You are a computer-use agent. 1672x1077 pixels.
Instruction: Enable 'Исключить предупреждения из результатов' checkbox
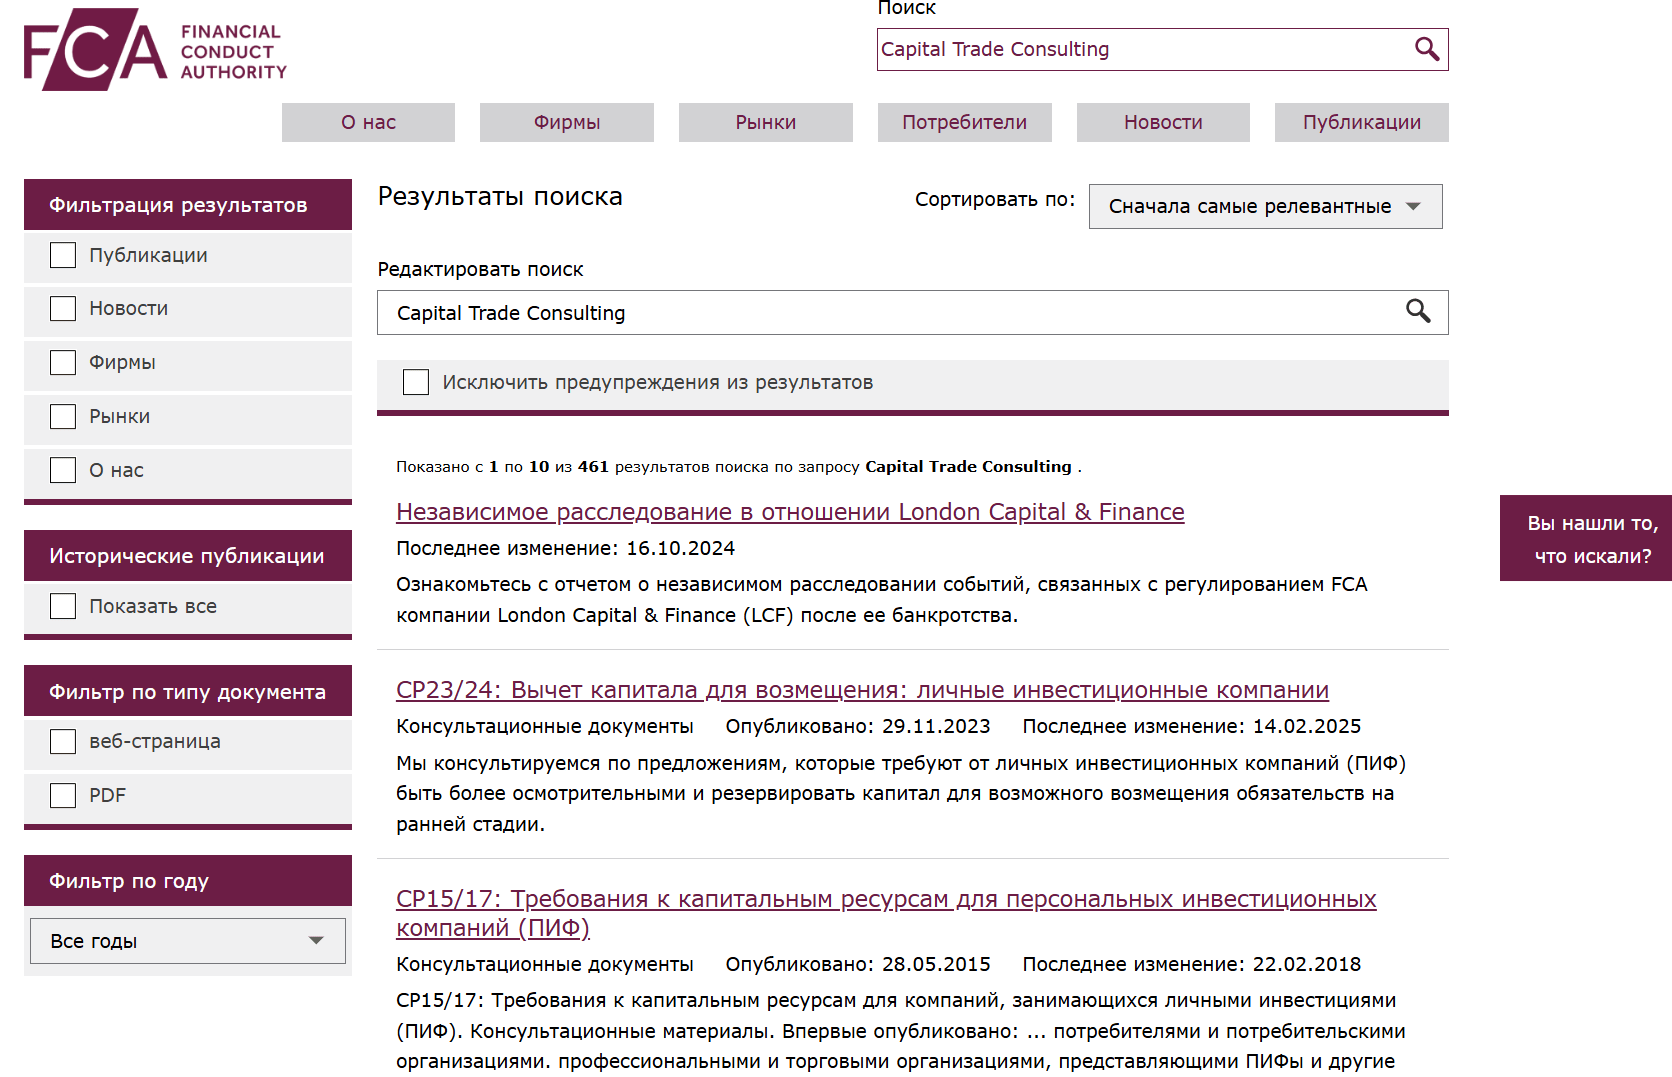point(416,382)
